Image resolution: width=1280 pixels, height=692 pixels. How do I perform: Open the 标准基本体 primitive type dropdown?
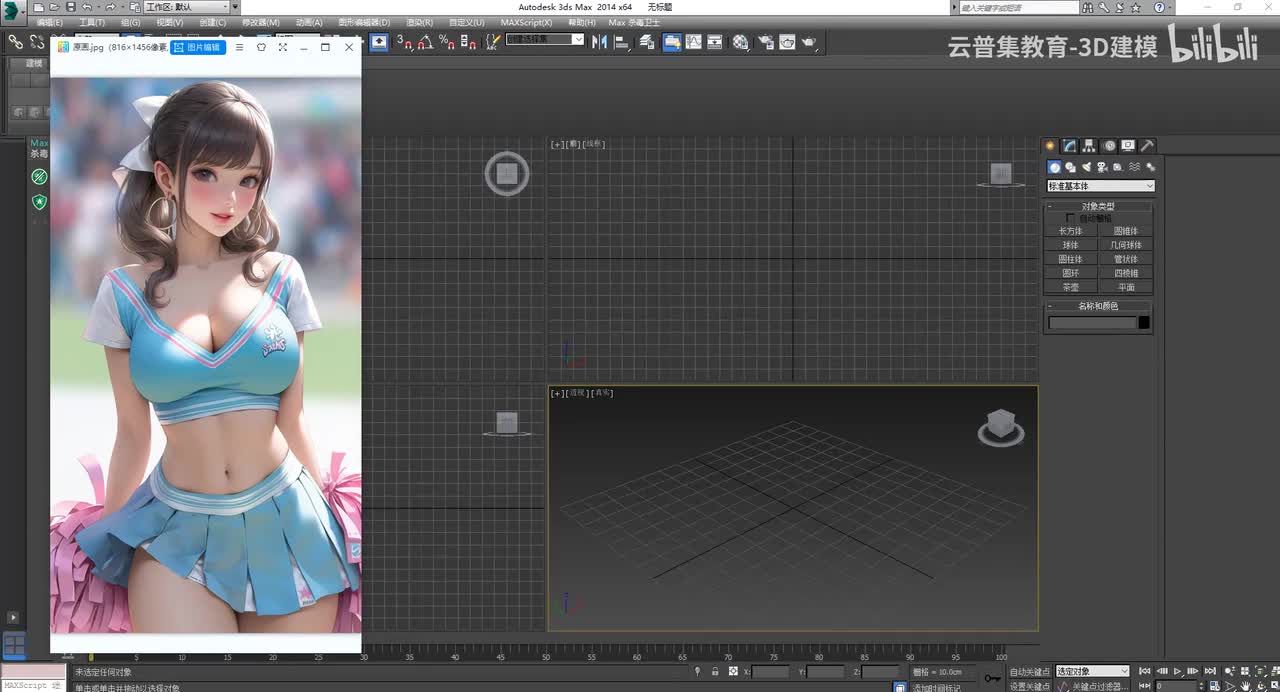point(1101,186)
